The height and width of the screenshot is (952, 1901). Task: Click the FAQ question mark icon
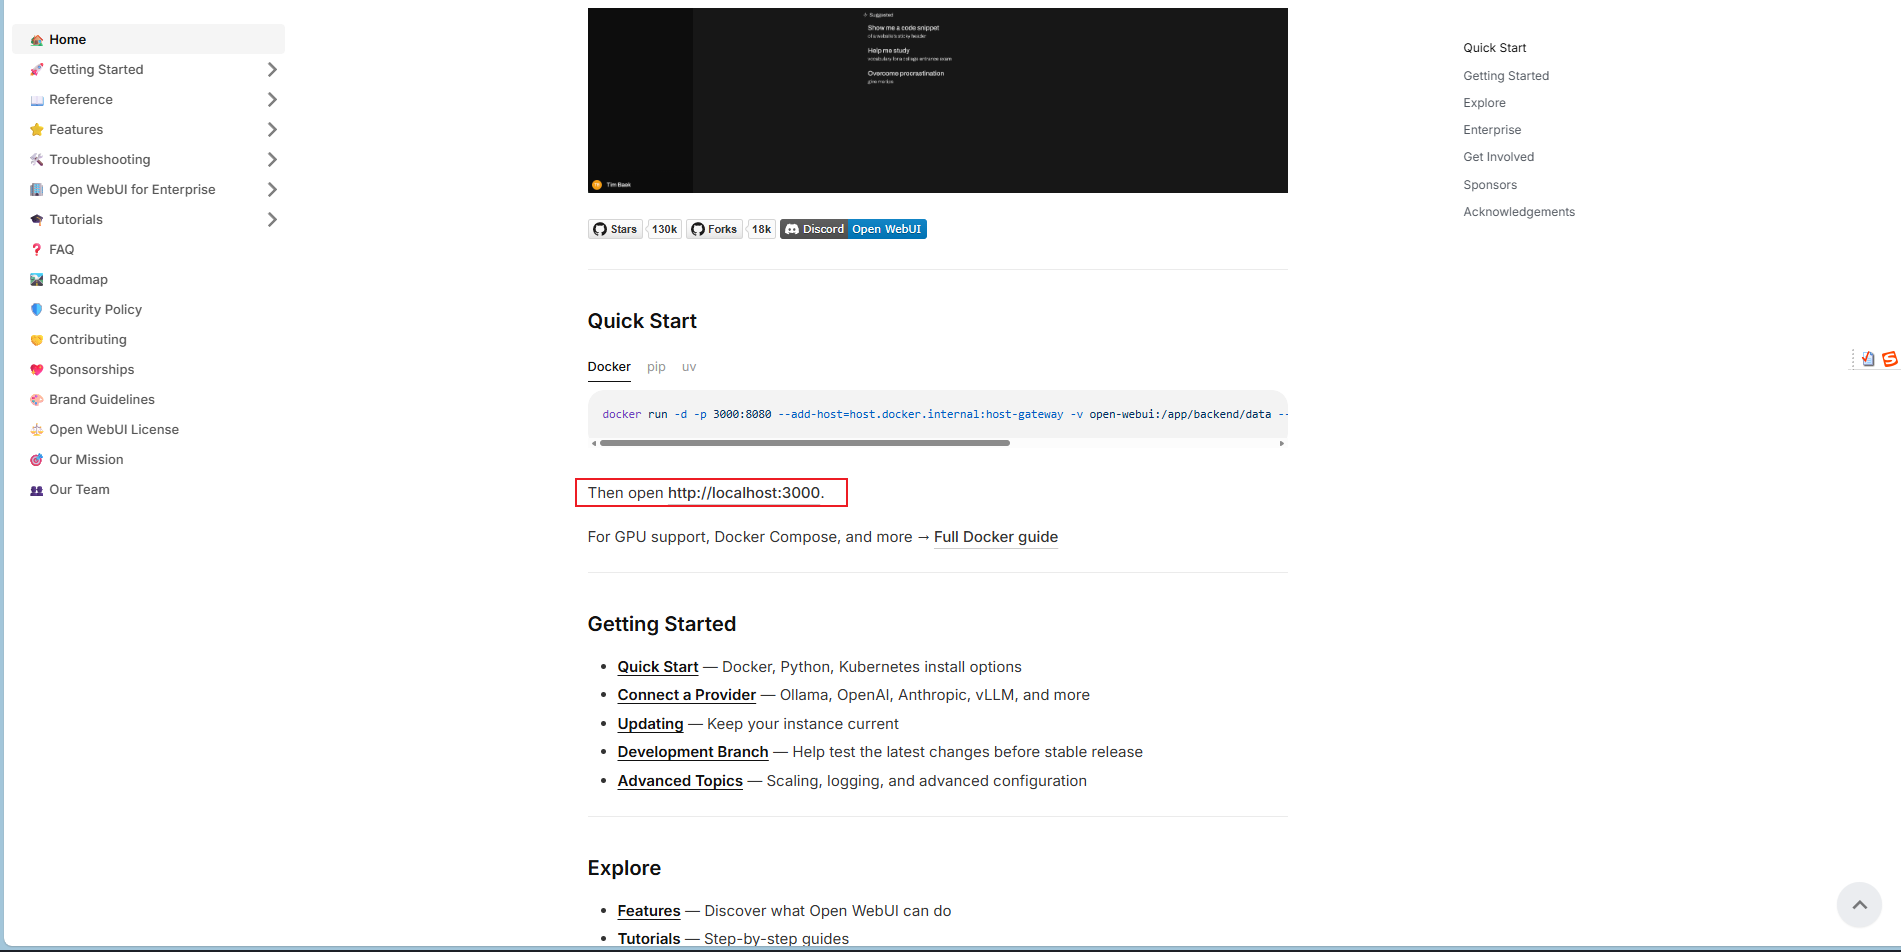click(x=37, y=250)
